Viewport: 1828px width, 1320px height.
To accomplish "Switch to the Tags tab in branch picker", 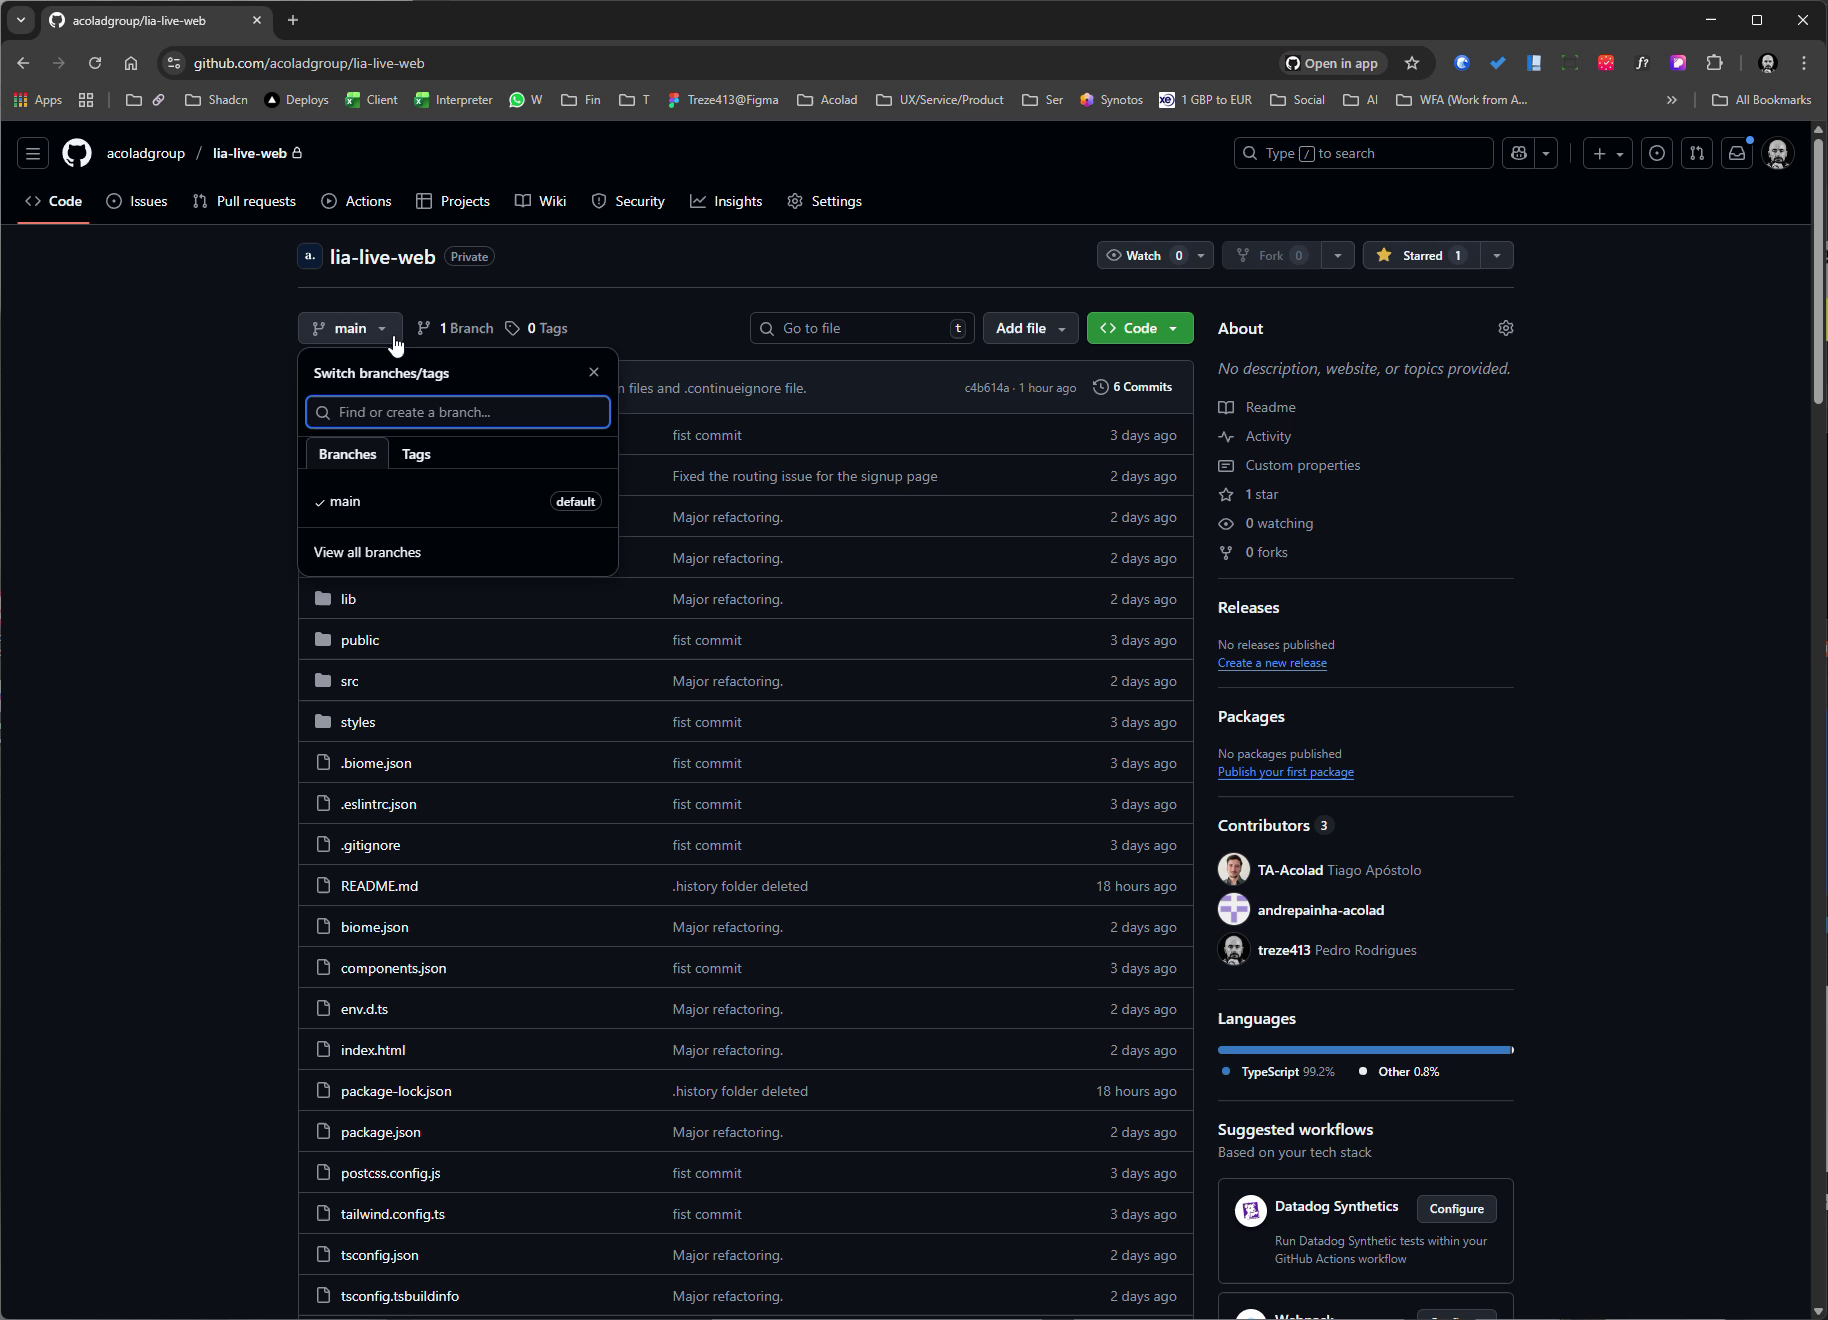I will point(416,453).
